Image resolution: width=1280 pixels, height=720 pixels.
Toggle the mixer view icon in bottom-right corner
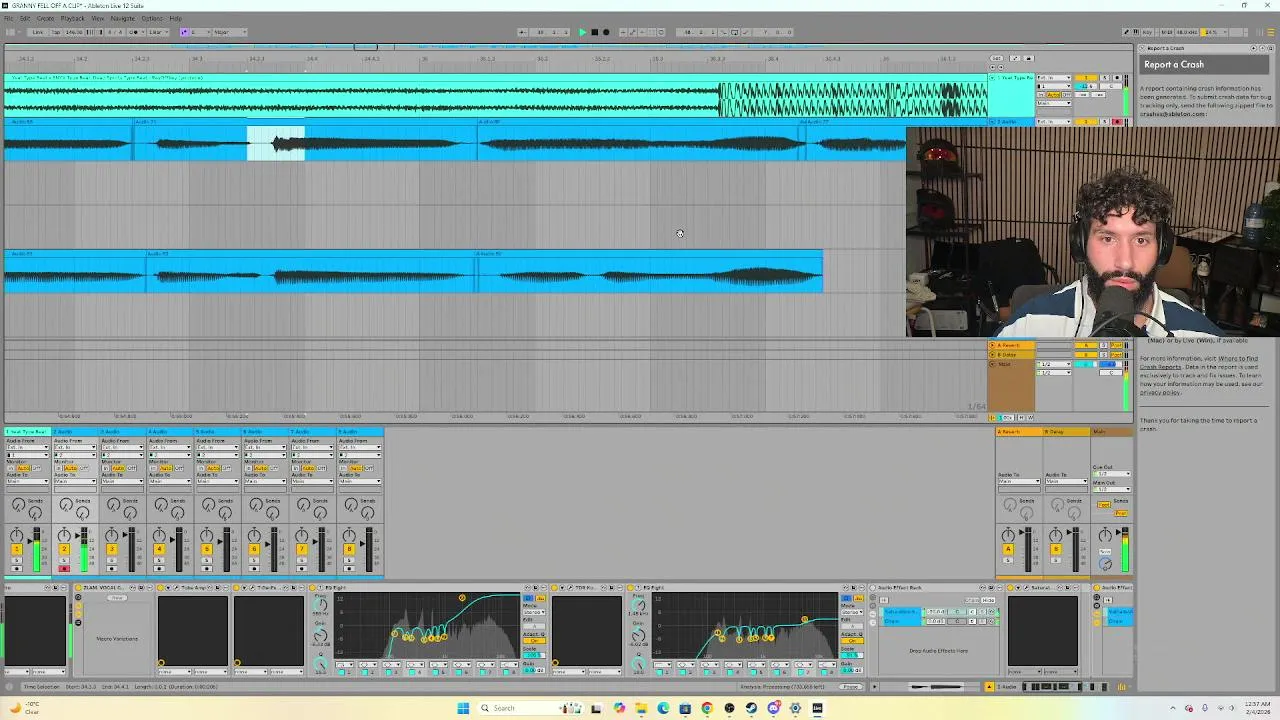[x=1122, y=687]
